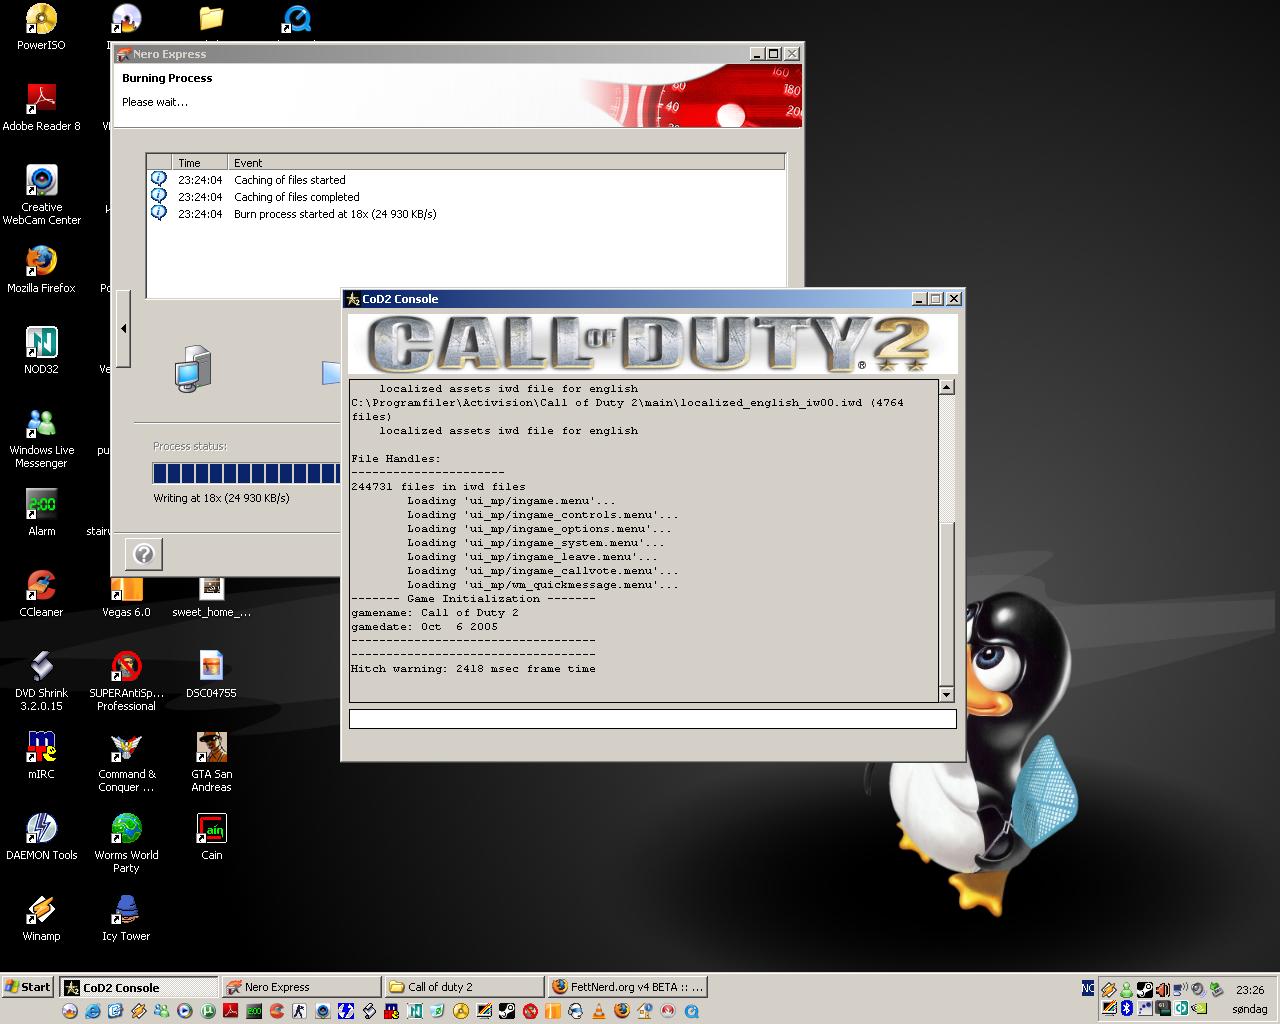Launch Adobe Reader 8 shortcut

(41, 100)
